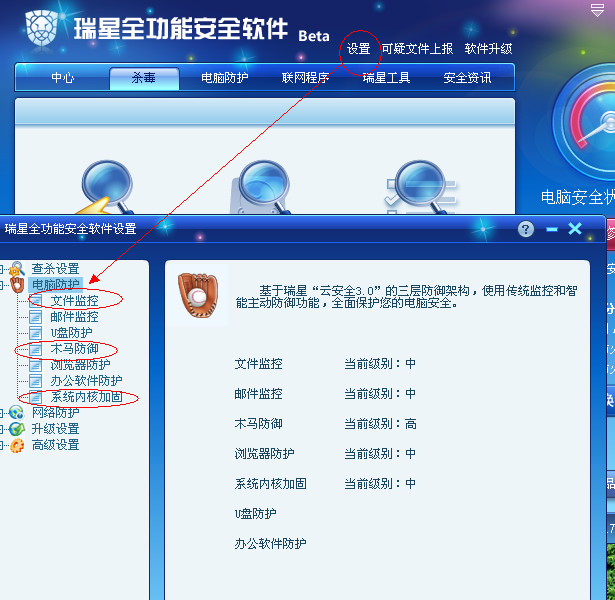Select 升级设置 in the settings tree
Image resolution: width=615 pixels, height=600 pixels.
(x=55, y=429)
